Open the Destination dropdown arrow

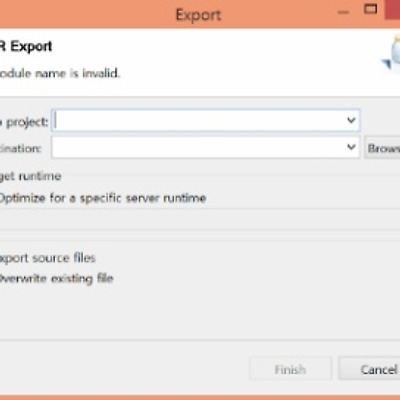tap(351, 147)
